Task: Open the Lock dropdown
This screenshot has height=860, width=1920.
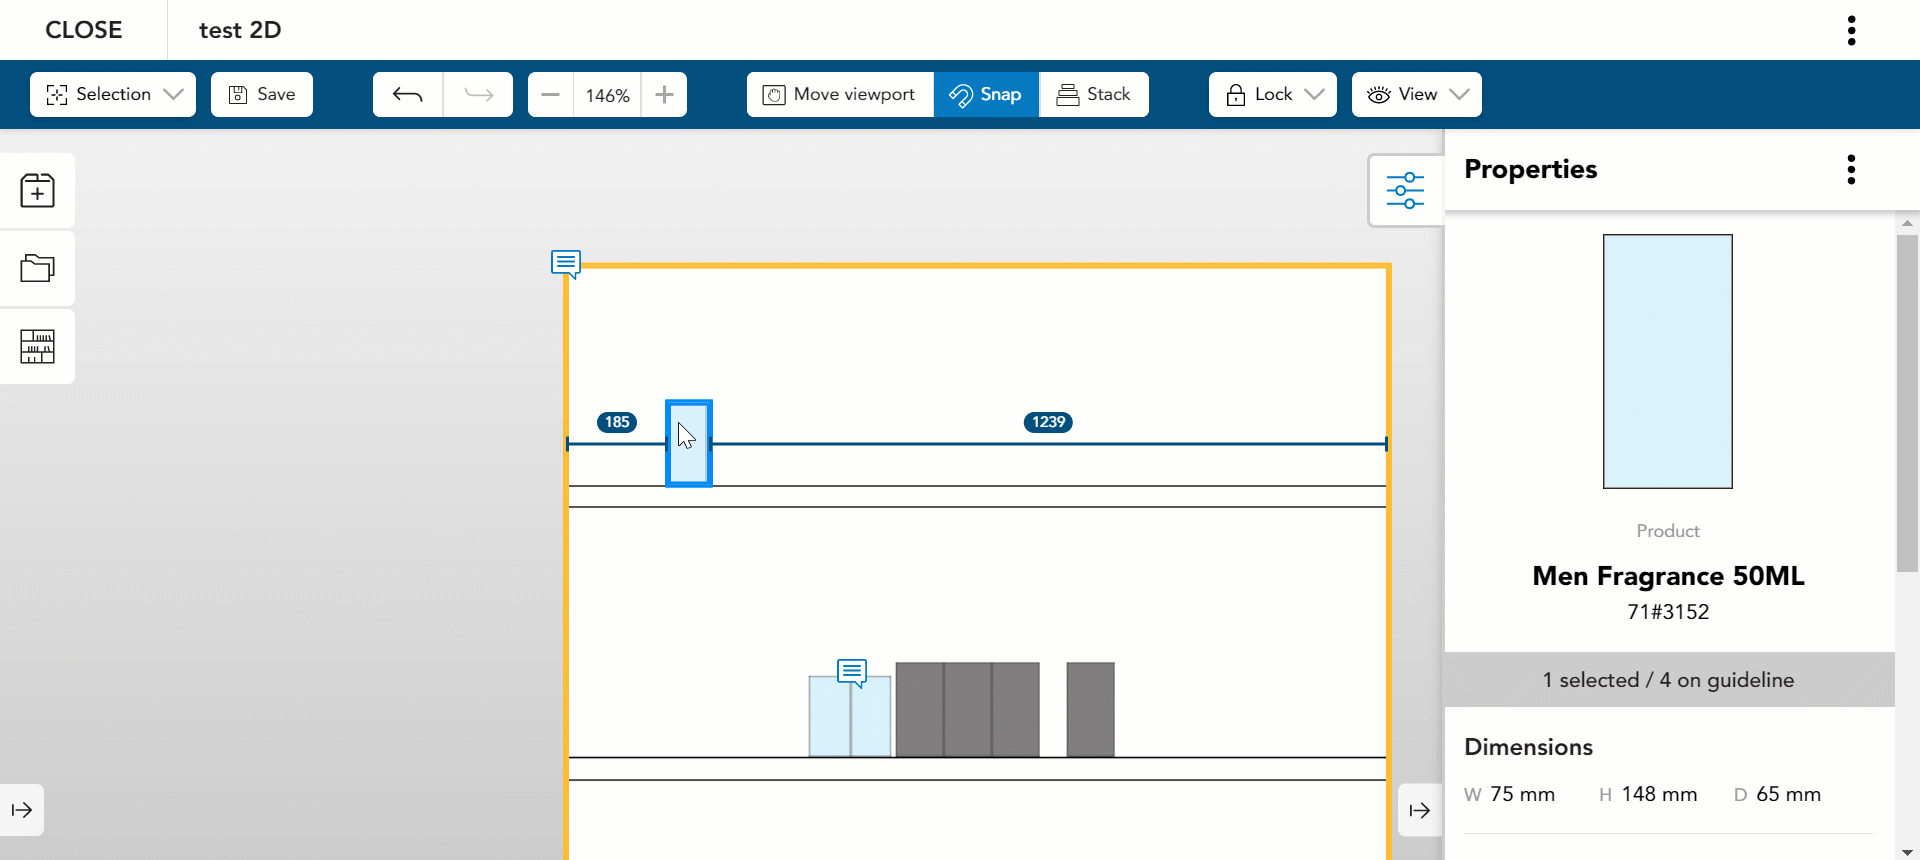Action: pos(1273,94)
